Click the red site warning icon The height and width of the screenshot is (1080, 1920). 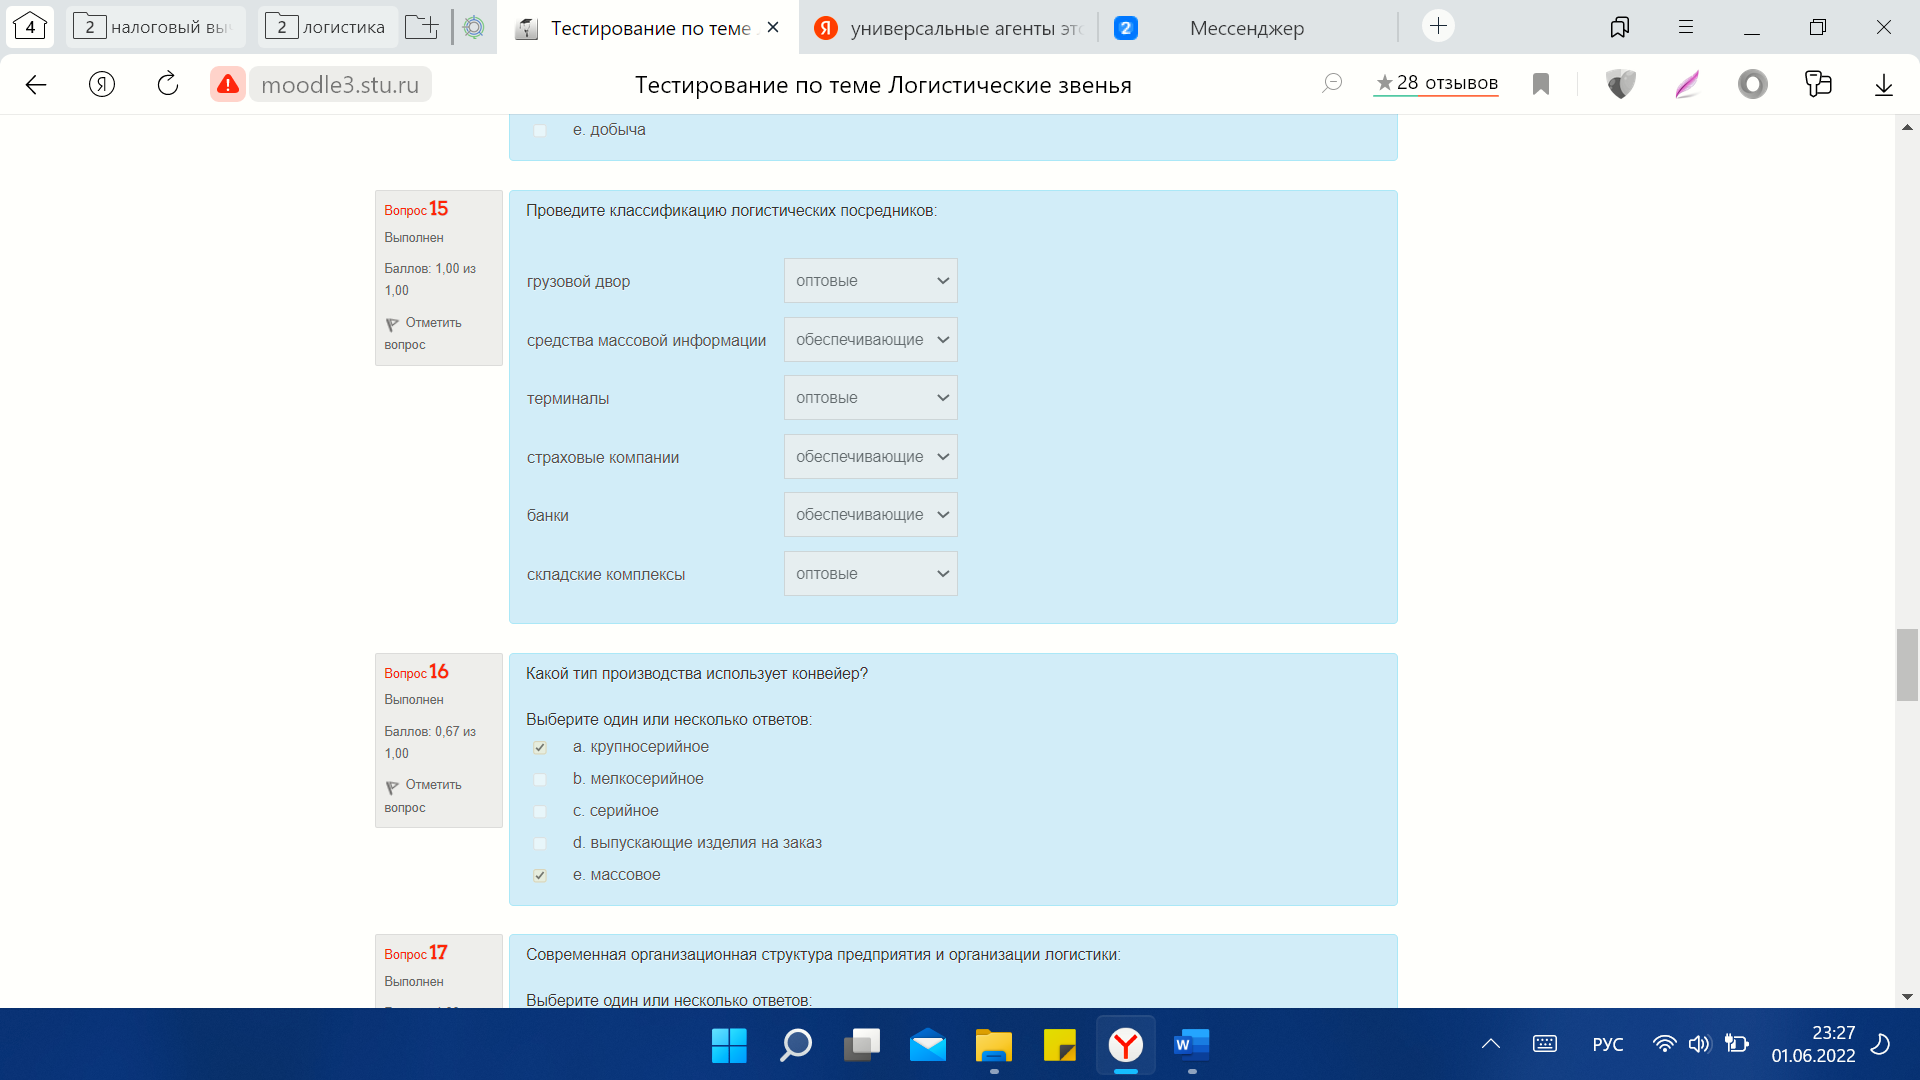pos(228,85)
